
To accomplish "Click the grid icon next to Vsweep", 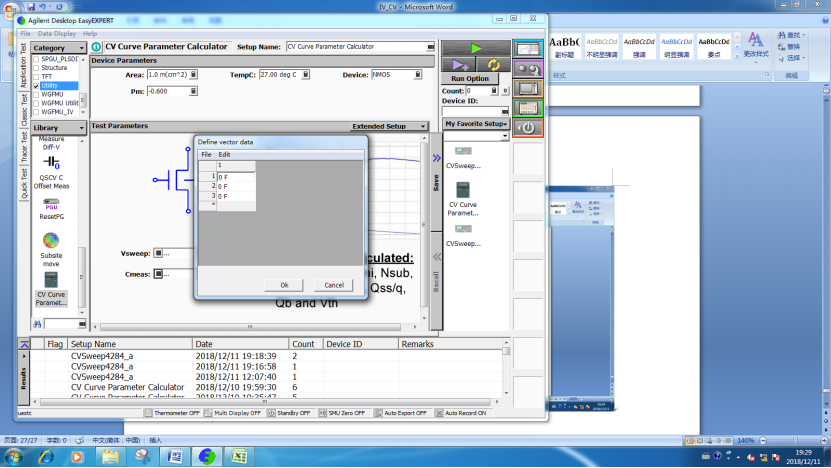I will (x=158, y=253).
